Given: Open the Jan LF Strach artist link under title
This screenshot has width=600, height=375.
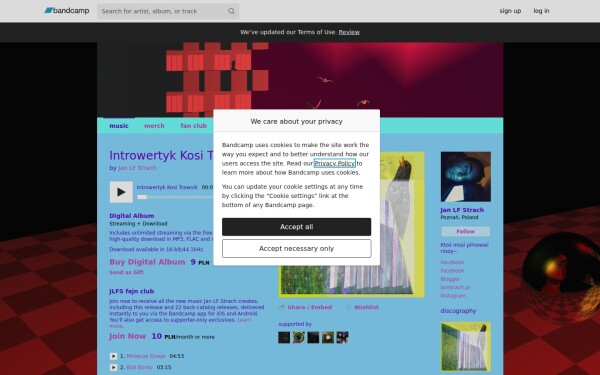Looking at the screenshot, I should [137, 168].
